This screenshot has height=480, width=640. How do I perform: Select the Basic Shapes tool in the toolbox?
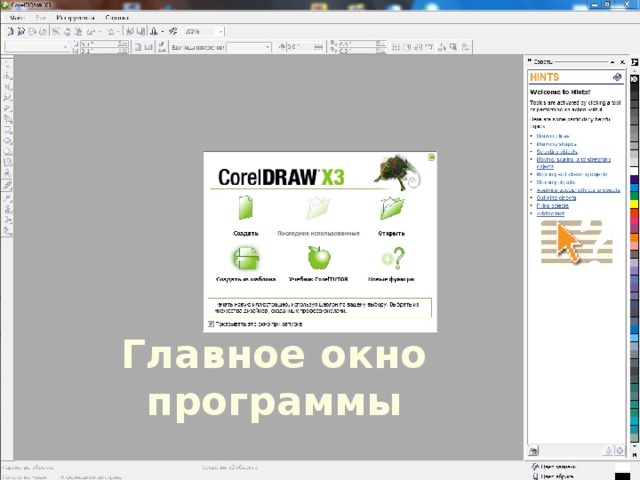point(7,162)
